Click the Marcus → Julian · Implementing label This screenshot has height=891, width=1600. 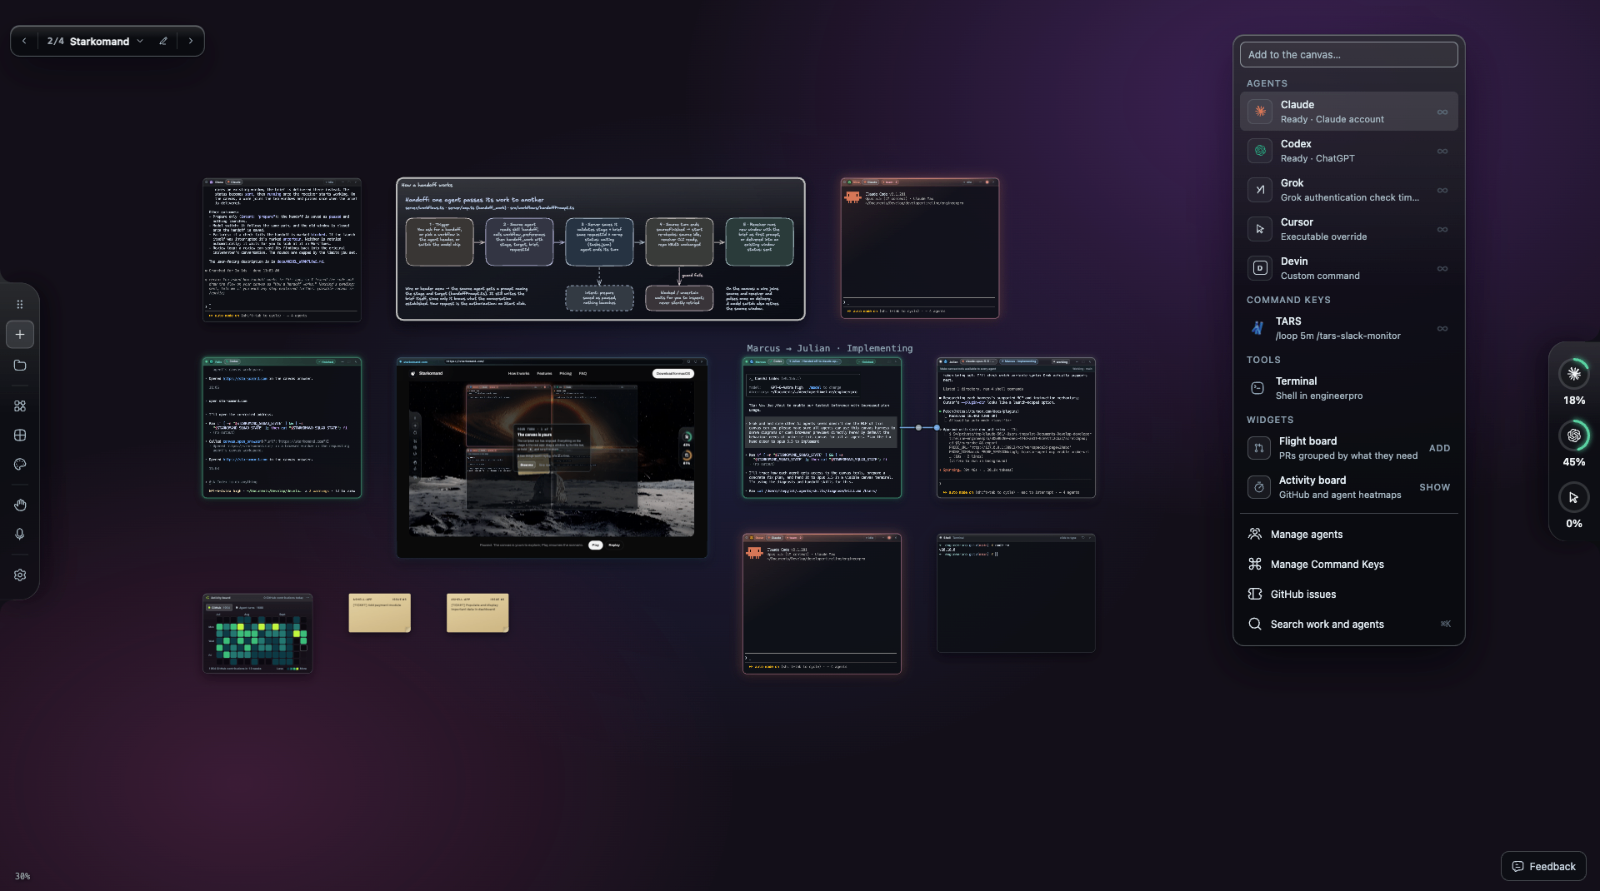830,349
